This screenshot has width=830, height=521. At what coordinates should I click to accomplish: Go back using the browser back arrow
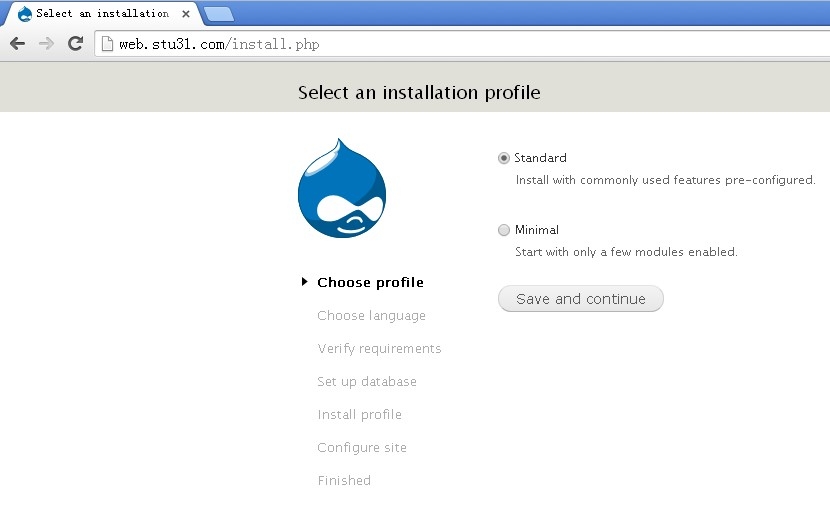[x=17, y=44]
